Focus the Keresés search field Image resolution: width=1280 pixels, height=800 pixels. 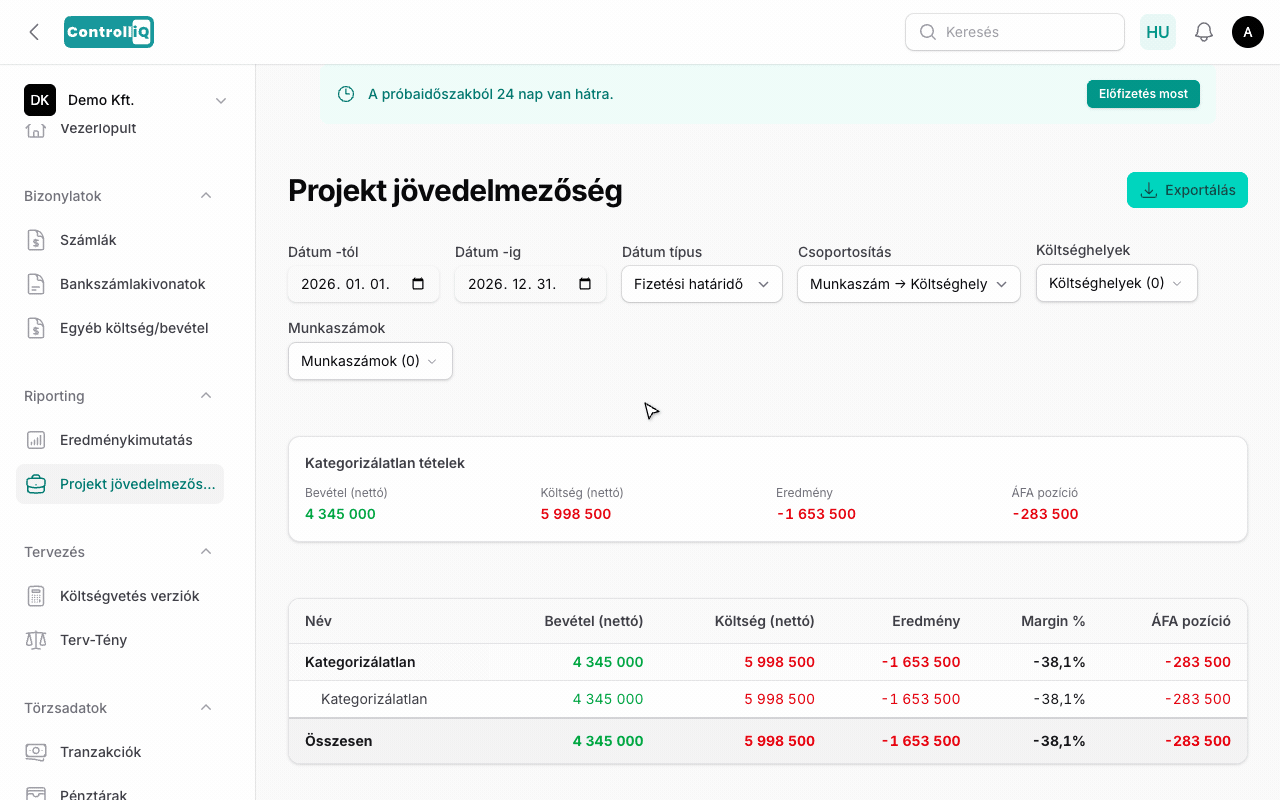pyautogui.click(x=1015, y=32)
